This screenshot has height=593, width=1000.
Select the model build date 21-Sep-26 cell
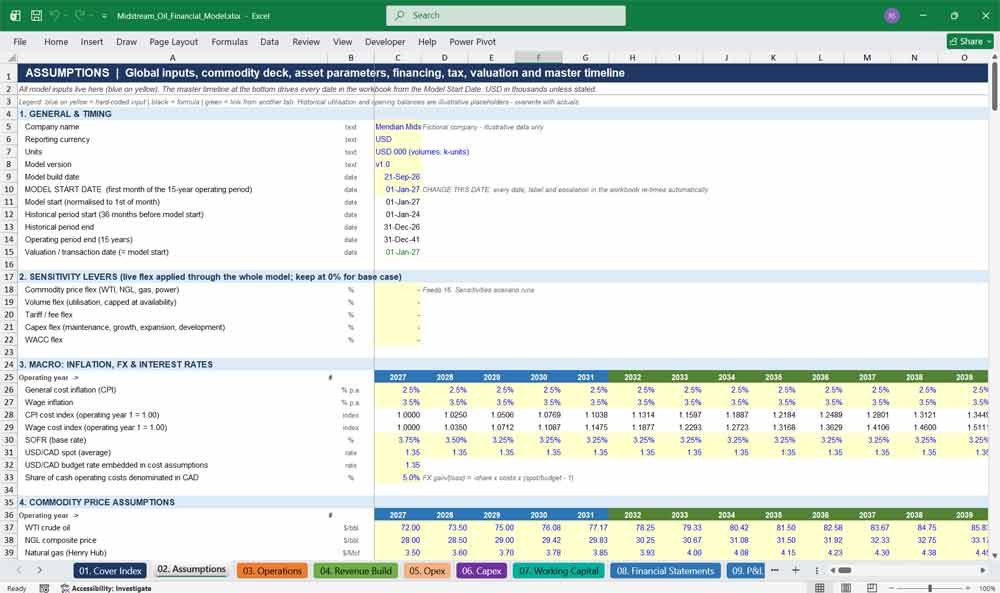coord(398,177)
